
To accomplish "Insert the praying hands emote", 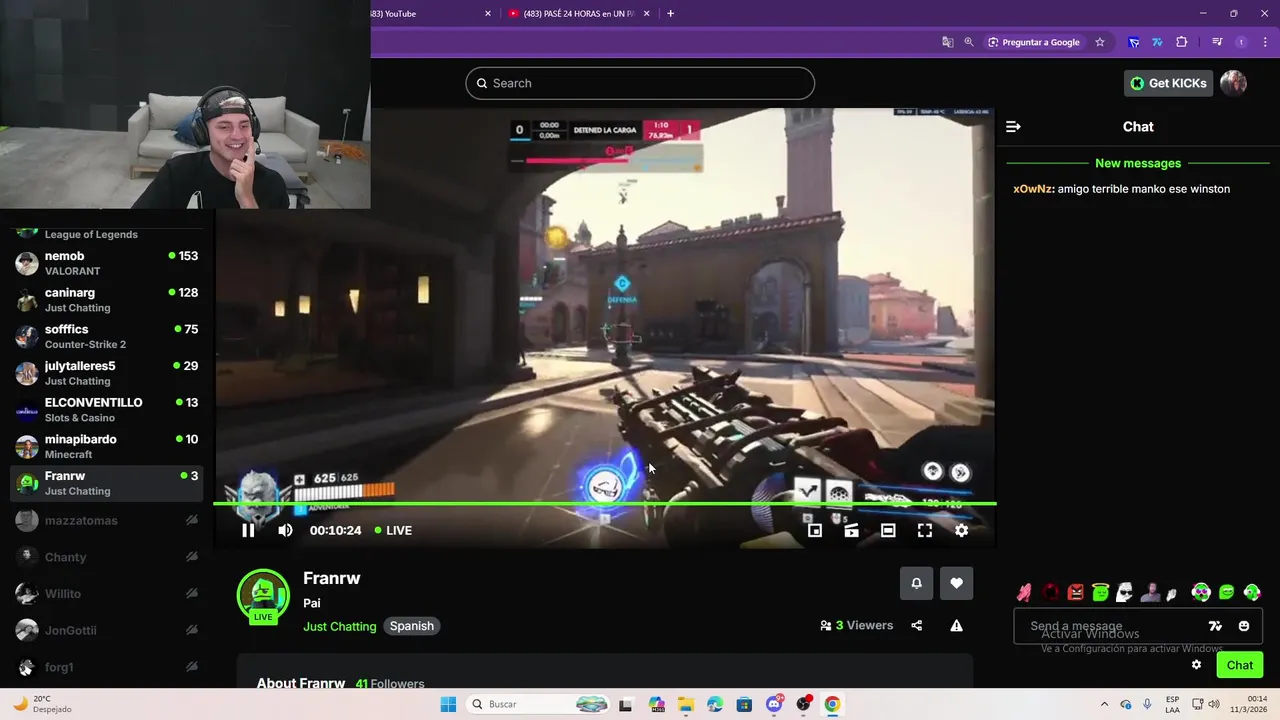I will pyautogui.click(x=1024, y=593).
